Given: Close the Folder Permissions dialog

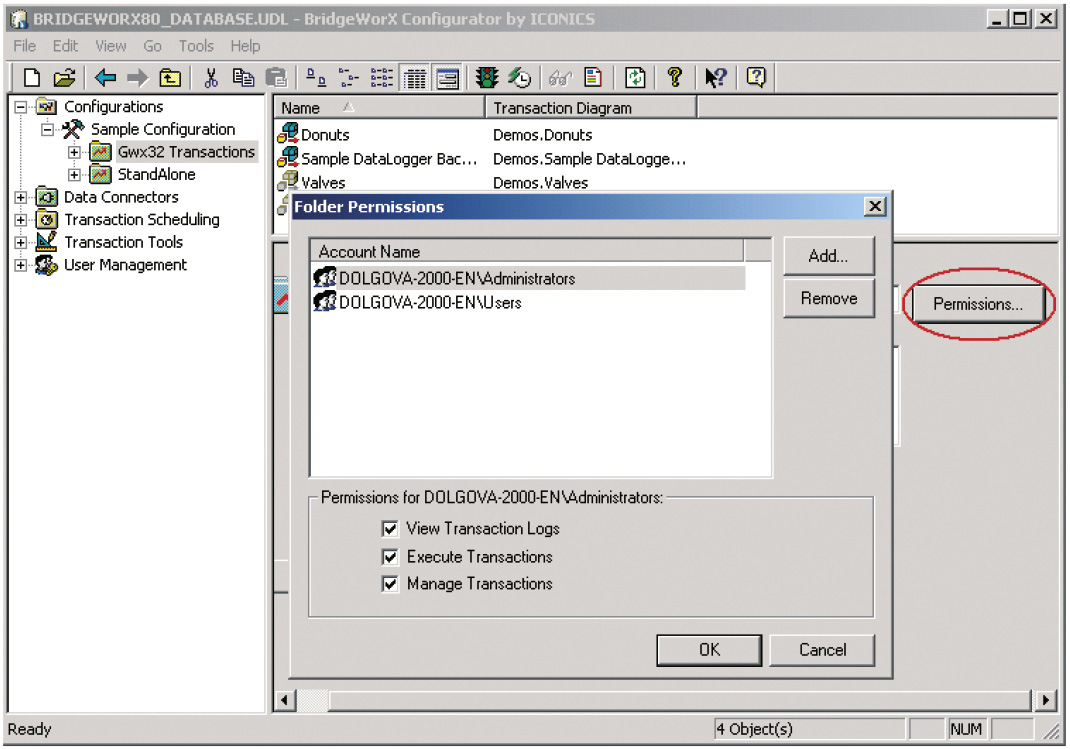Looking at the screenshot, I should (875, 206).
